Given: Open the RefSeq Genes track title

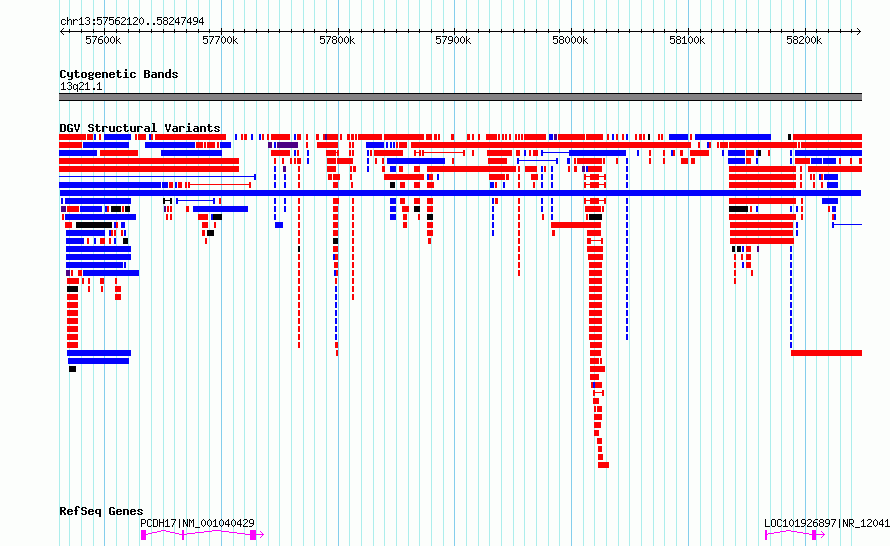Looking at the screenshot, I should tap(101, 511).
